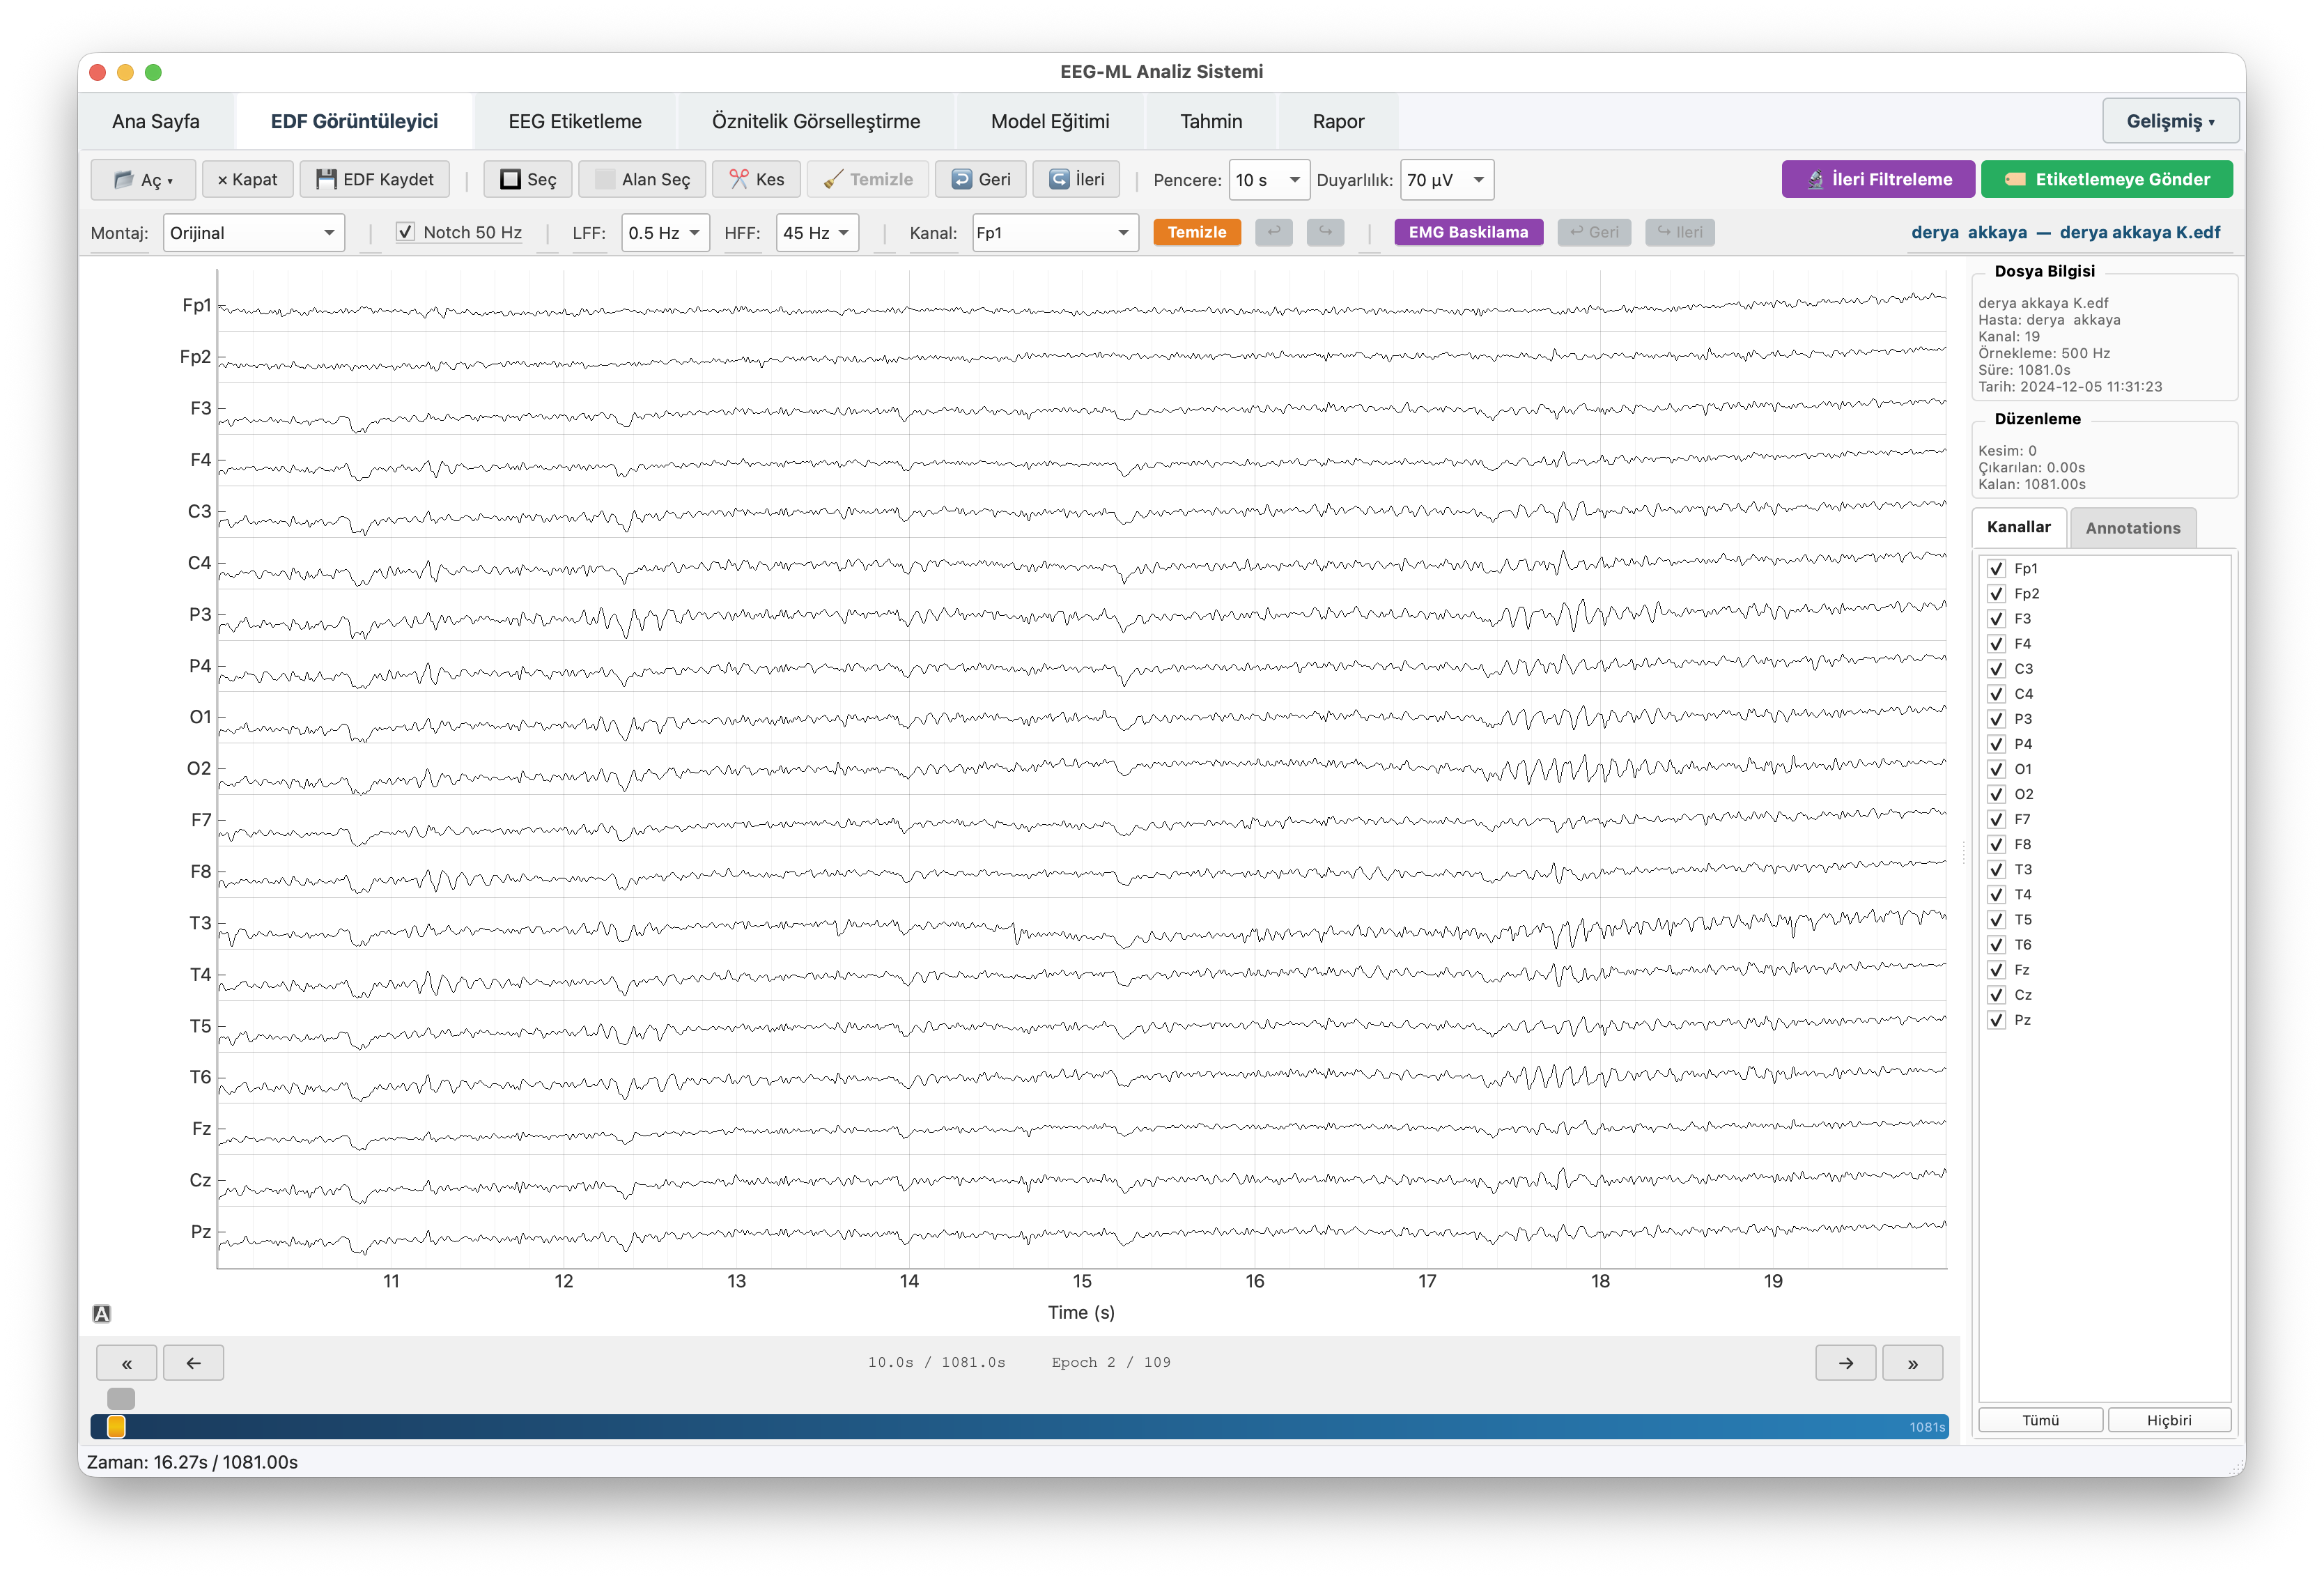Uncheck the T5 channel checkbox
This screenshot has width=2324, height=1580.
[1996, 920]
